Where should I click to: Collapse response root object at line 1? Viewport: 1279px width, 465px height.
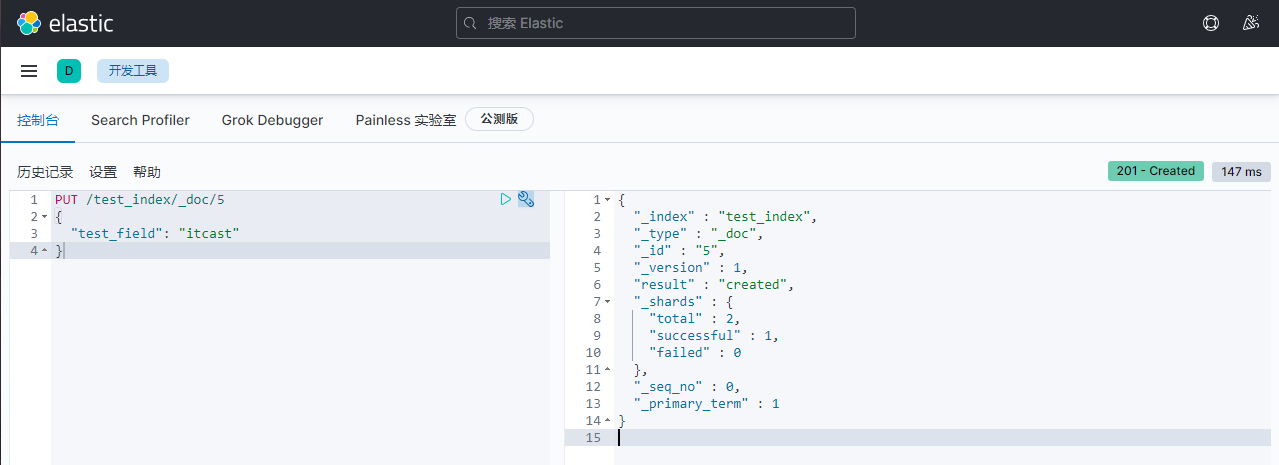[607, 200]
